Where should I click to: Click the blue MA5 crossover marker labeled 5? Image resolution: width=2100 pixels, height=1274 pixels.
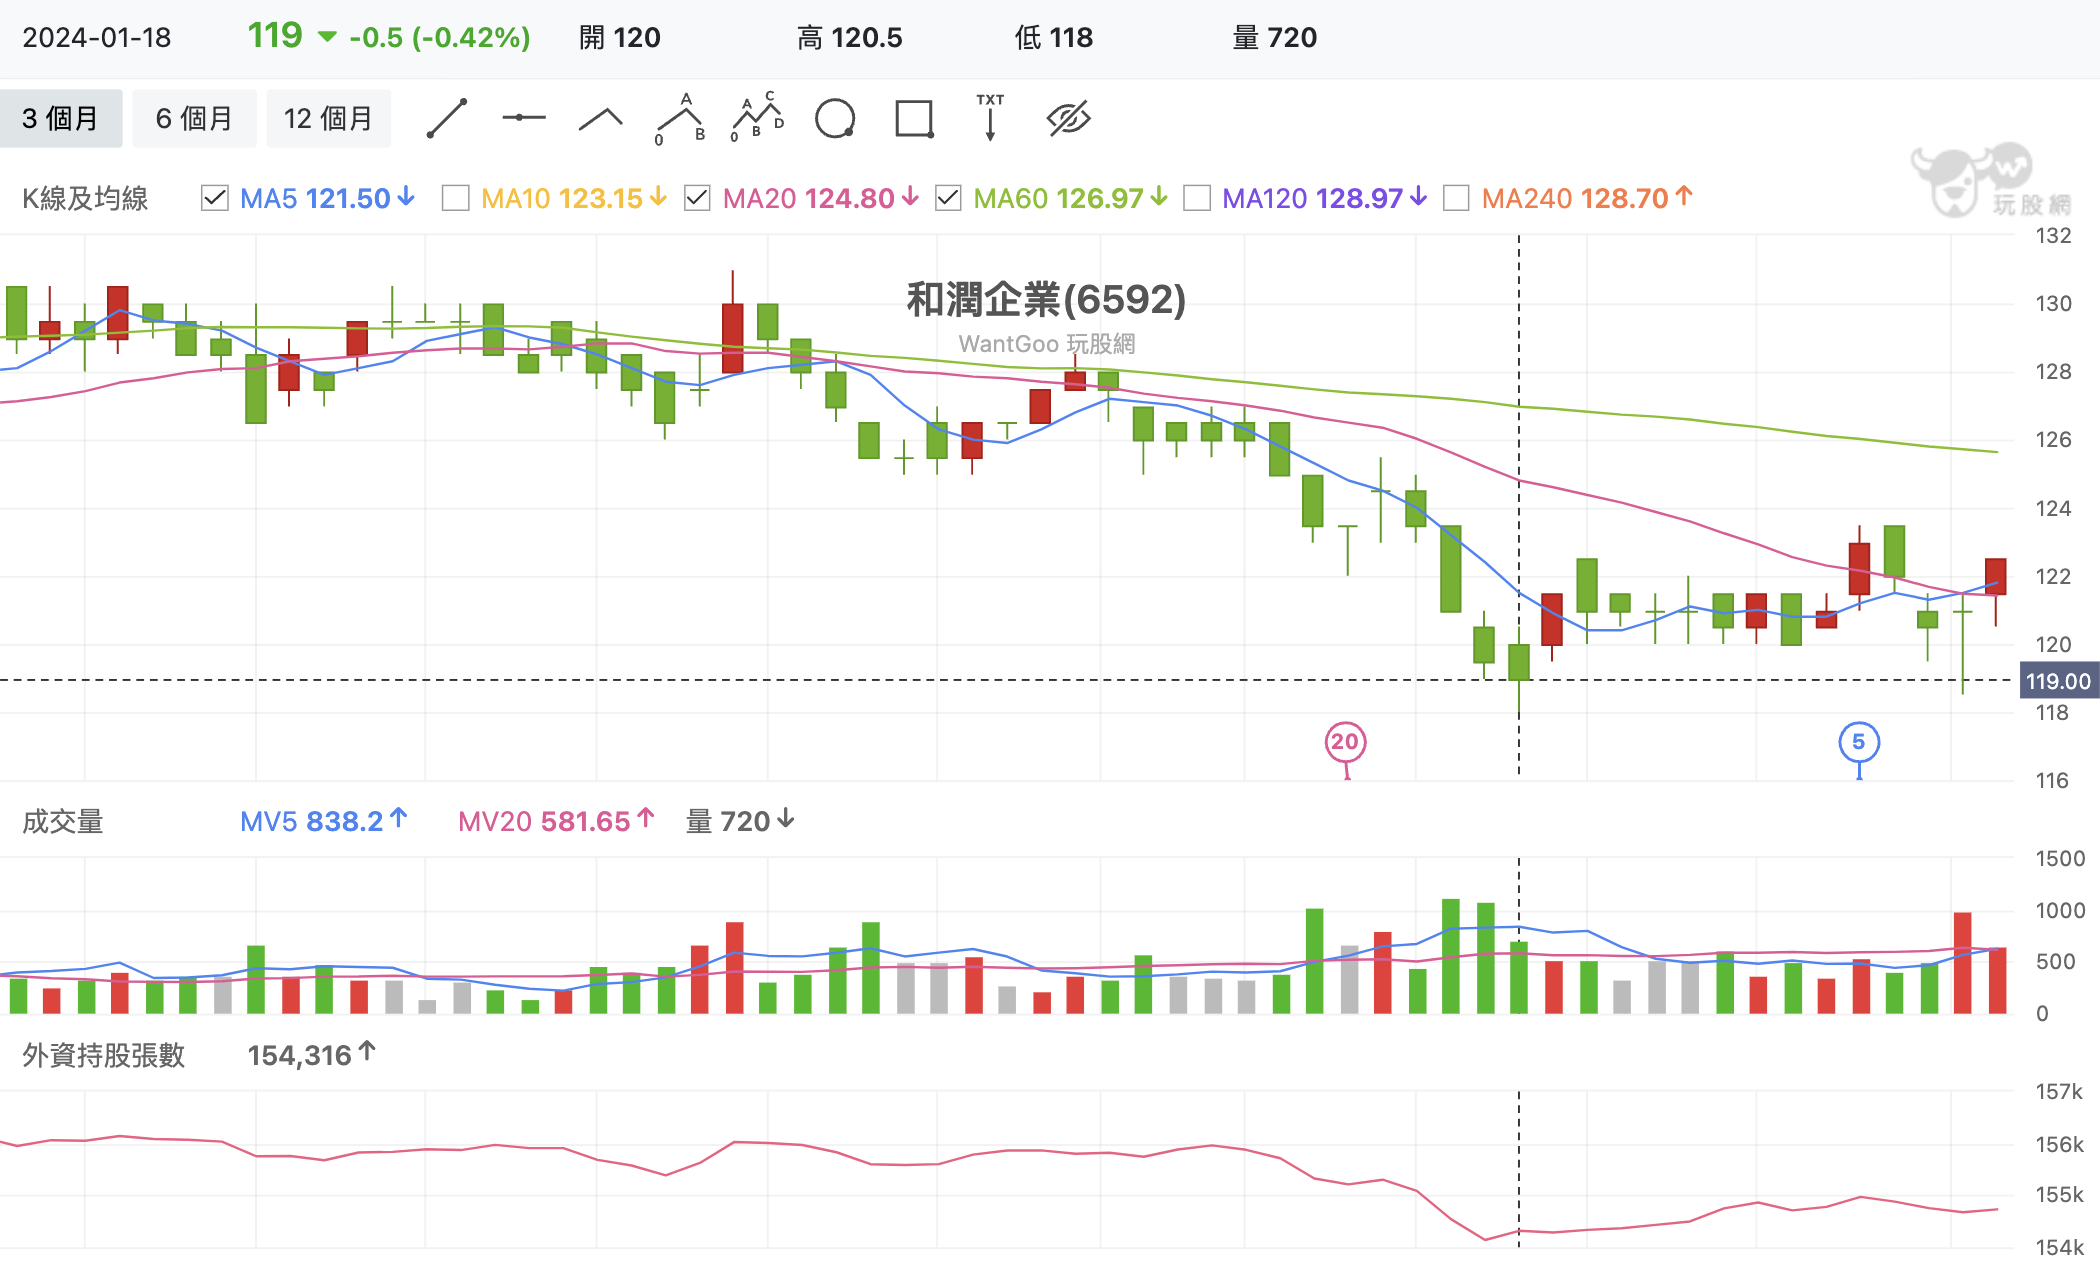click(x=1859, y=742)
